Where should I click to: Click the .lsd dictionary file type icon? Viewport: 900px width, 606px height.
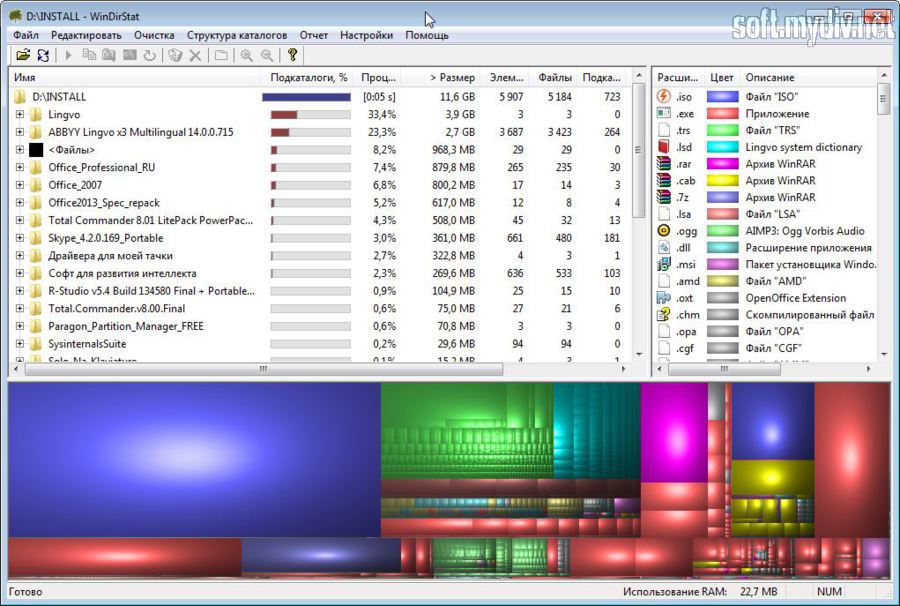664,147
